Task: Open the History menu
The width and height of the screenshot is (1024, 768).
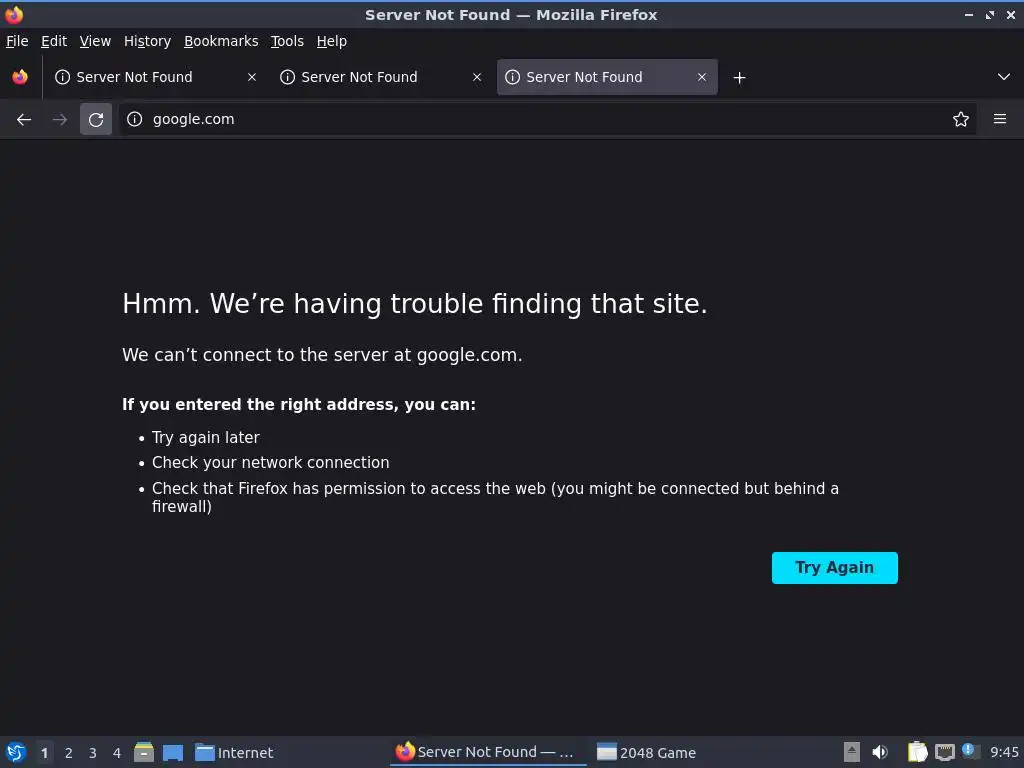Action: click(x=148, y=41)
